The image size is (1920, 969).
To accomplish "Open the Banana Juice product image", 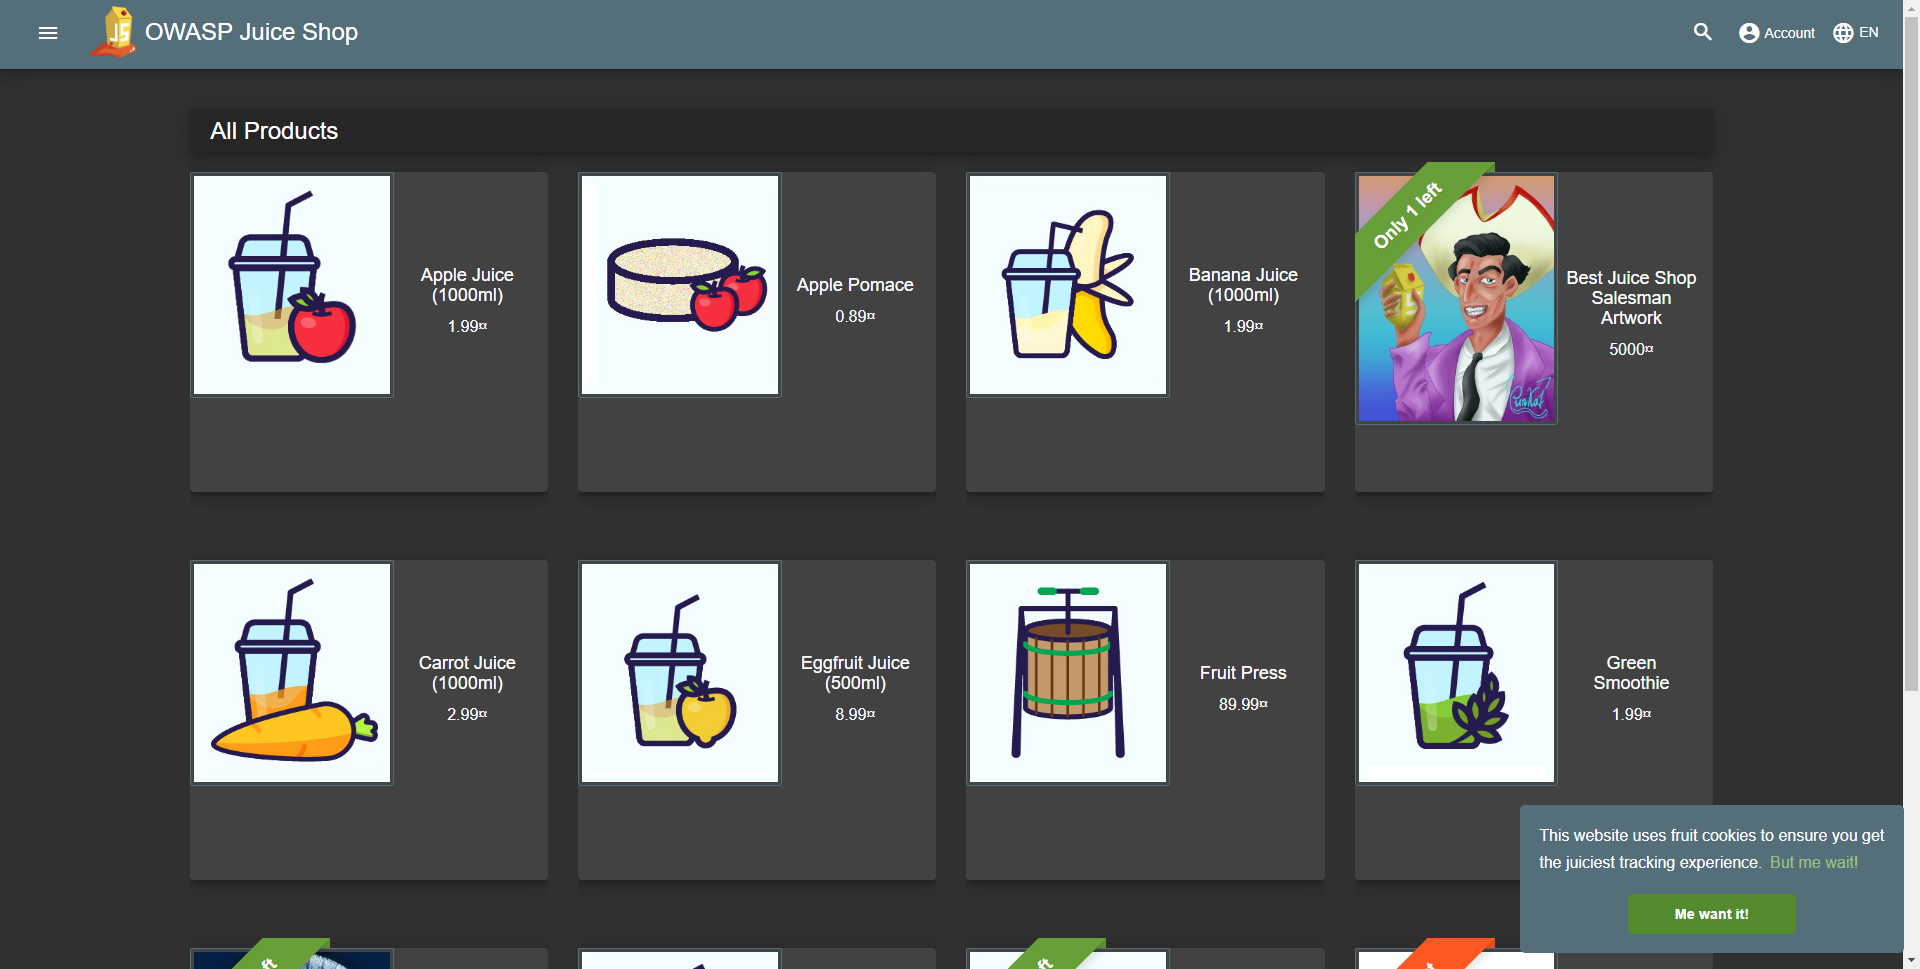I will point(1068,285).
